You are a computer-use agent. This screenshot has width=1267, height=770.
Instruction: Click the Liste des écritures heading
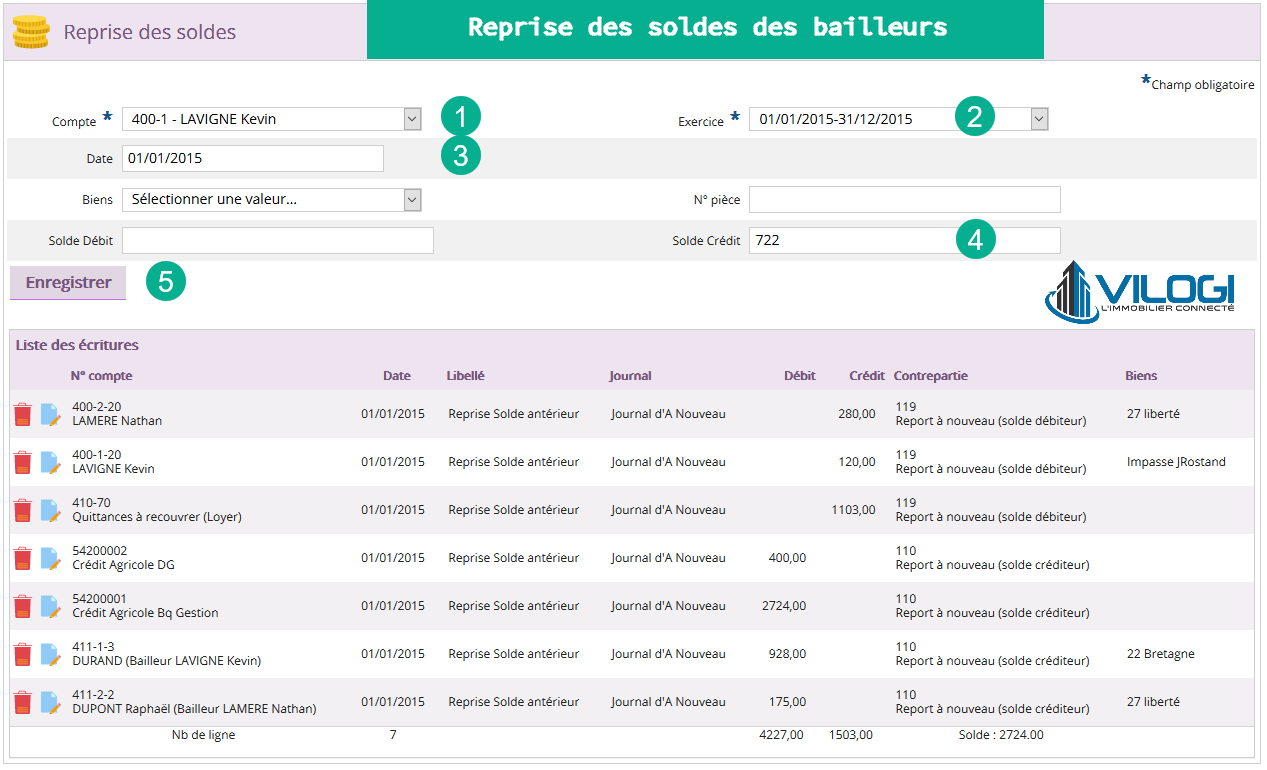pos(77,345)
